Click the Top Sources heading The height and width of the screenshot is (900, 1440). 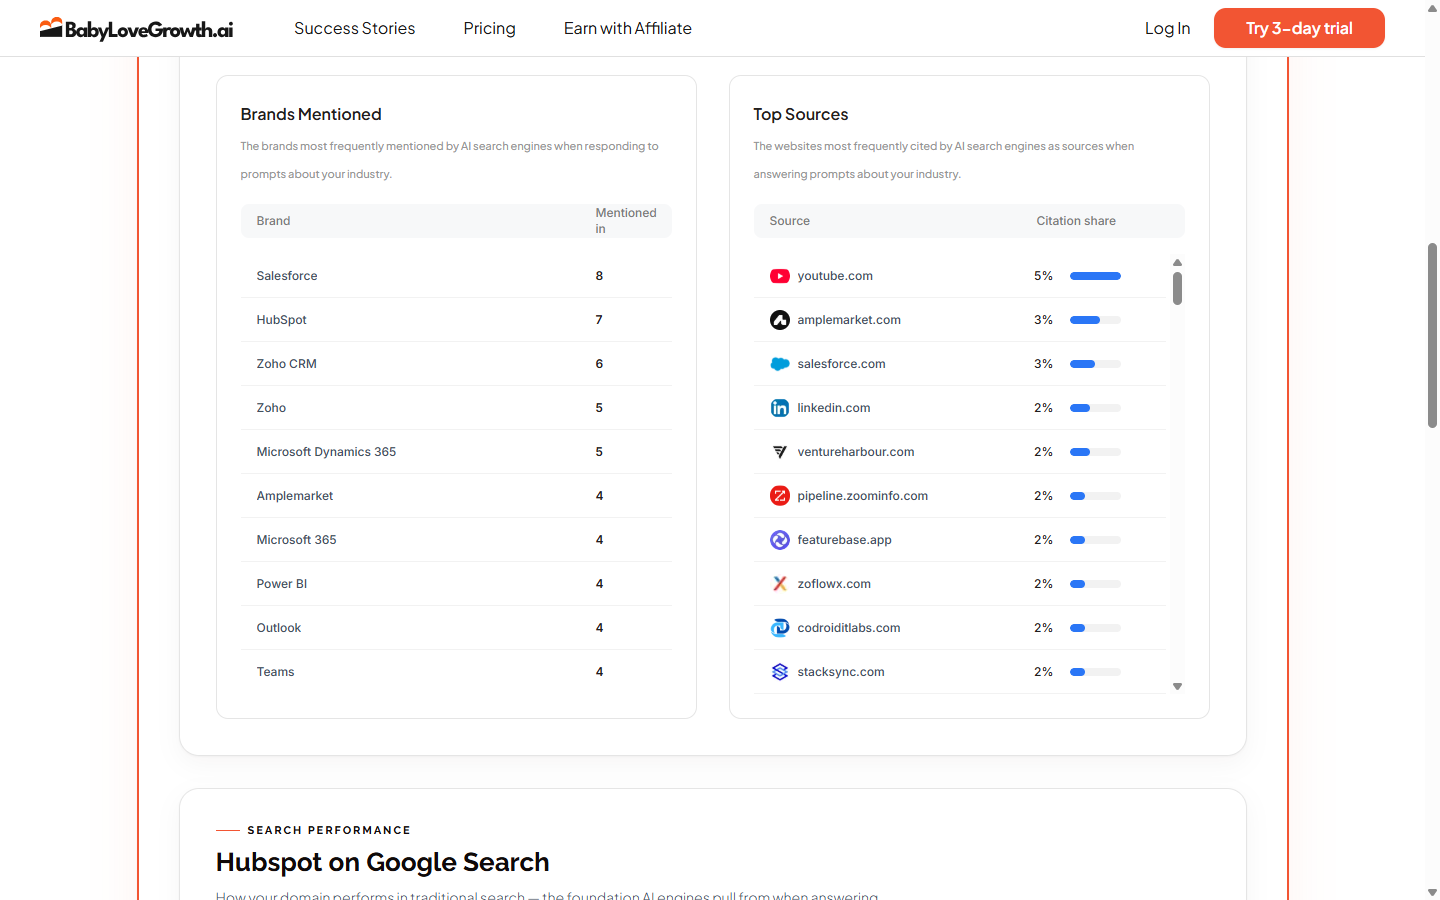(801, 114)
